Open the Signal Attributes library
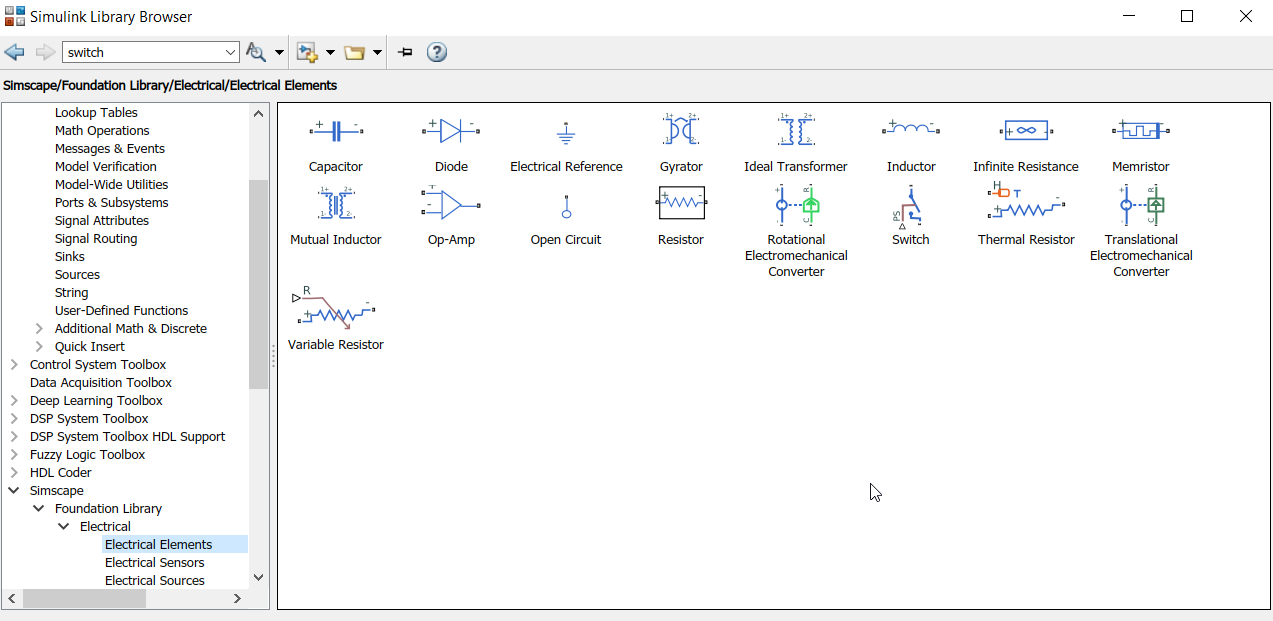1273x621 pixels. tap(102, 220)
